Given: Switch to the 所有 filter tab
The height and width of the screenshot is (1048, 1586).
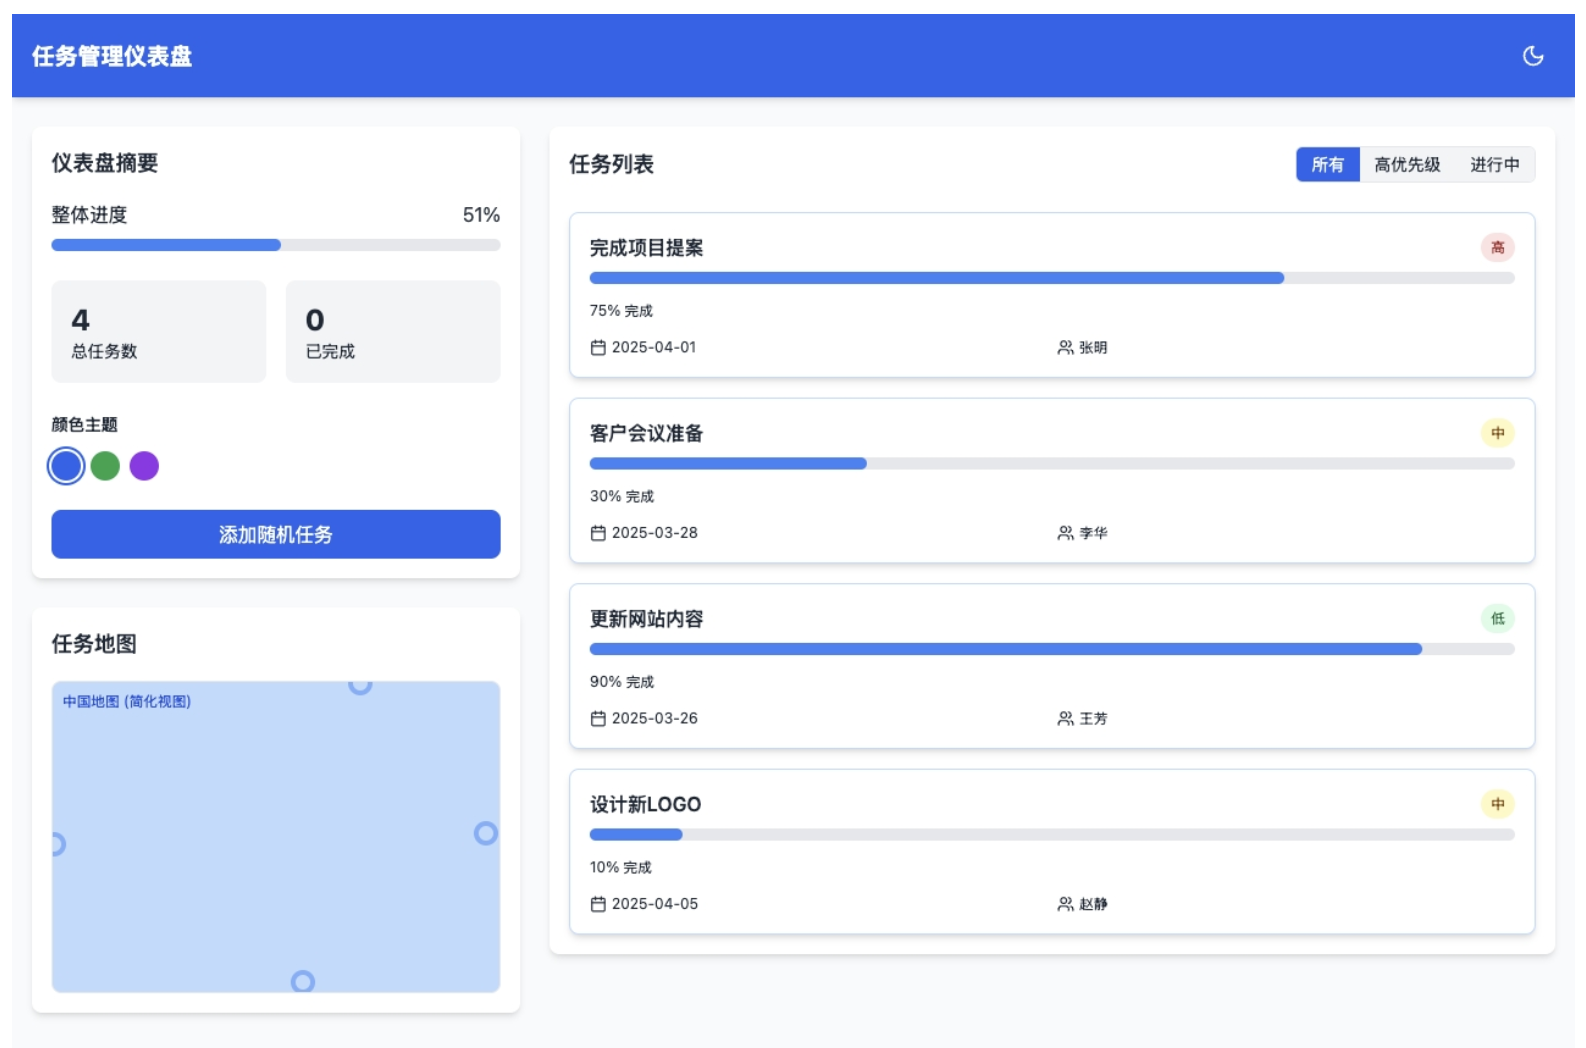Looking at the screenshot, I should coord(1327,165).
